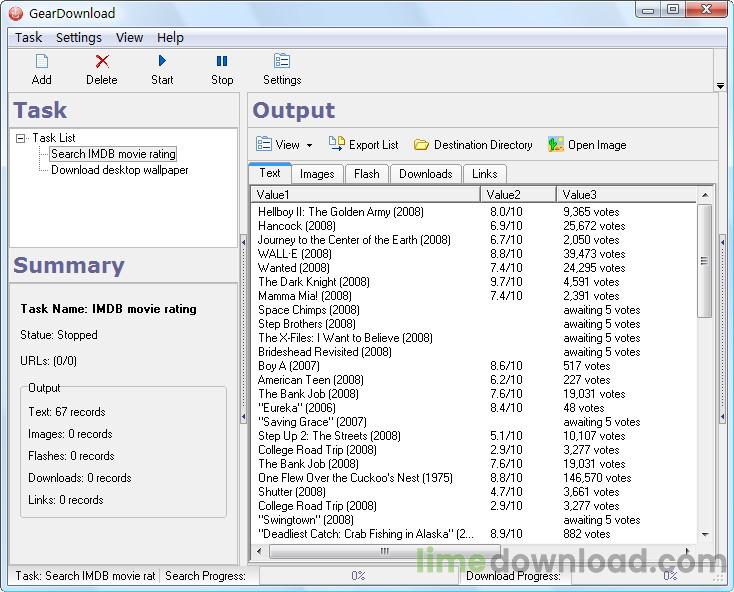This screenshot has width=734, height=592.
Task: Sort by the Value3 column header
Action: pyautogui.click(x=626, y=195)
